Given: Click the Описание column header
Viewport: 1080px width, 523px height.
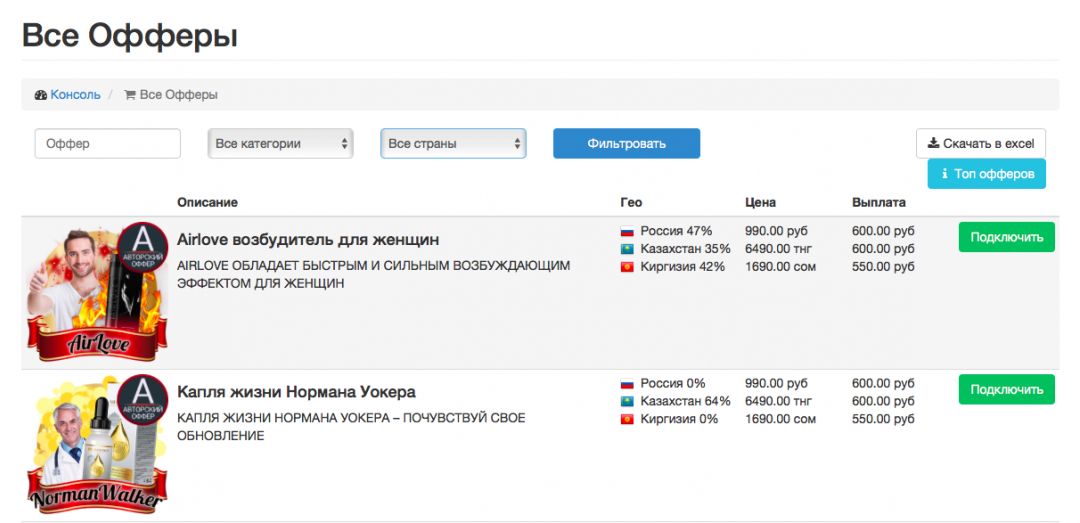Looking at the screenshot, I should click(x=207, y=203).
